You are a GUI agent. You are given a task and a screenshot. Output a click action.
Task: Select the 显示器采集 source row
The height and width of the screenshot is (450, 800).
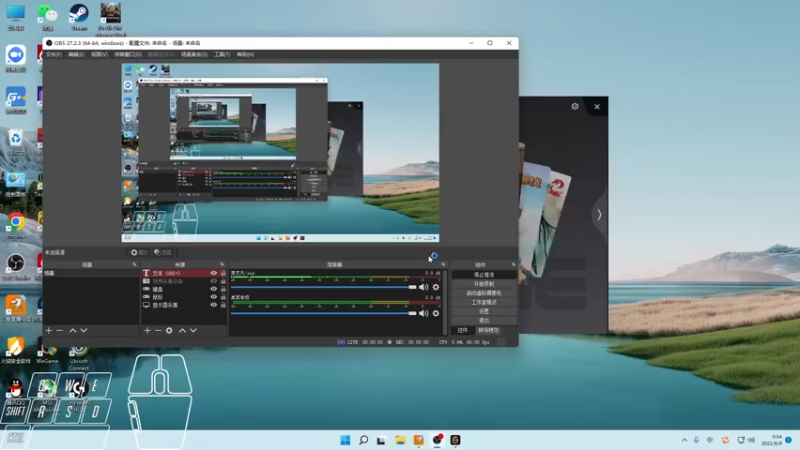point(184,305)
